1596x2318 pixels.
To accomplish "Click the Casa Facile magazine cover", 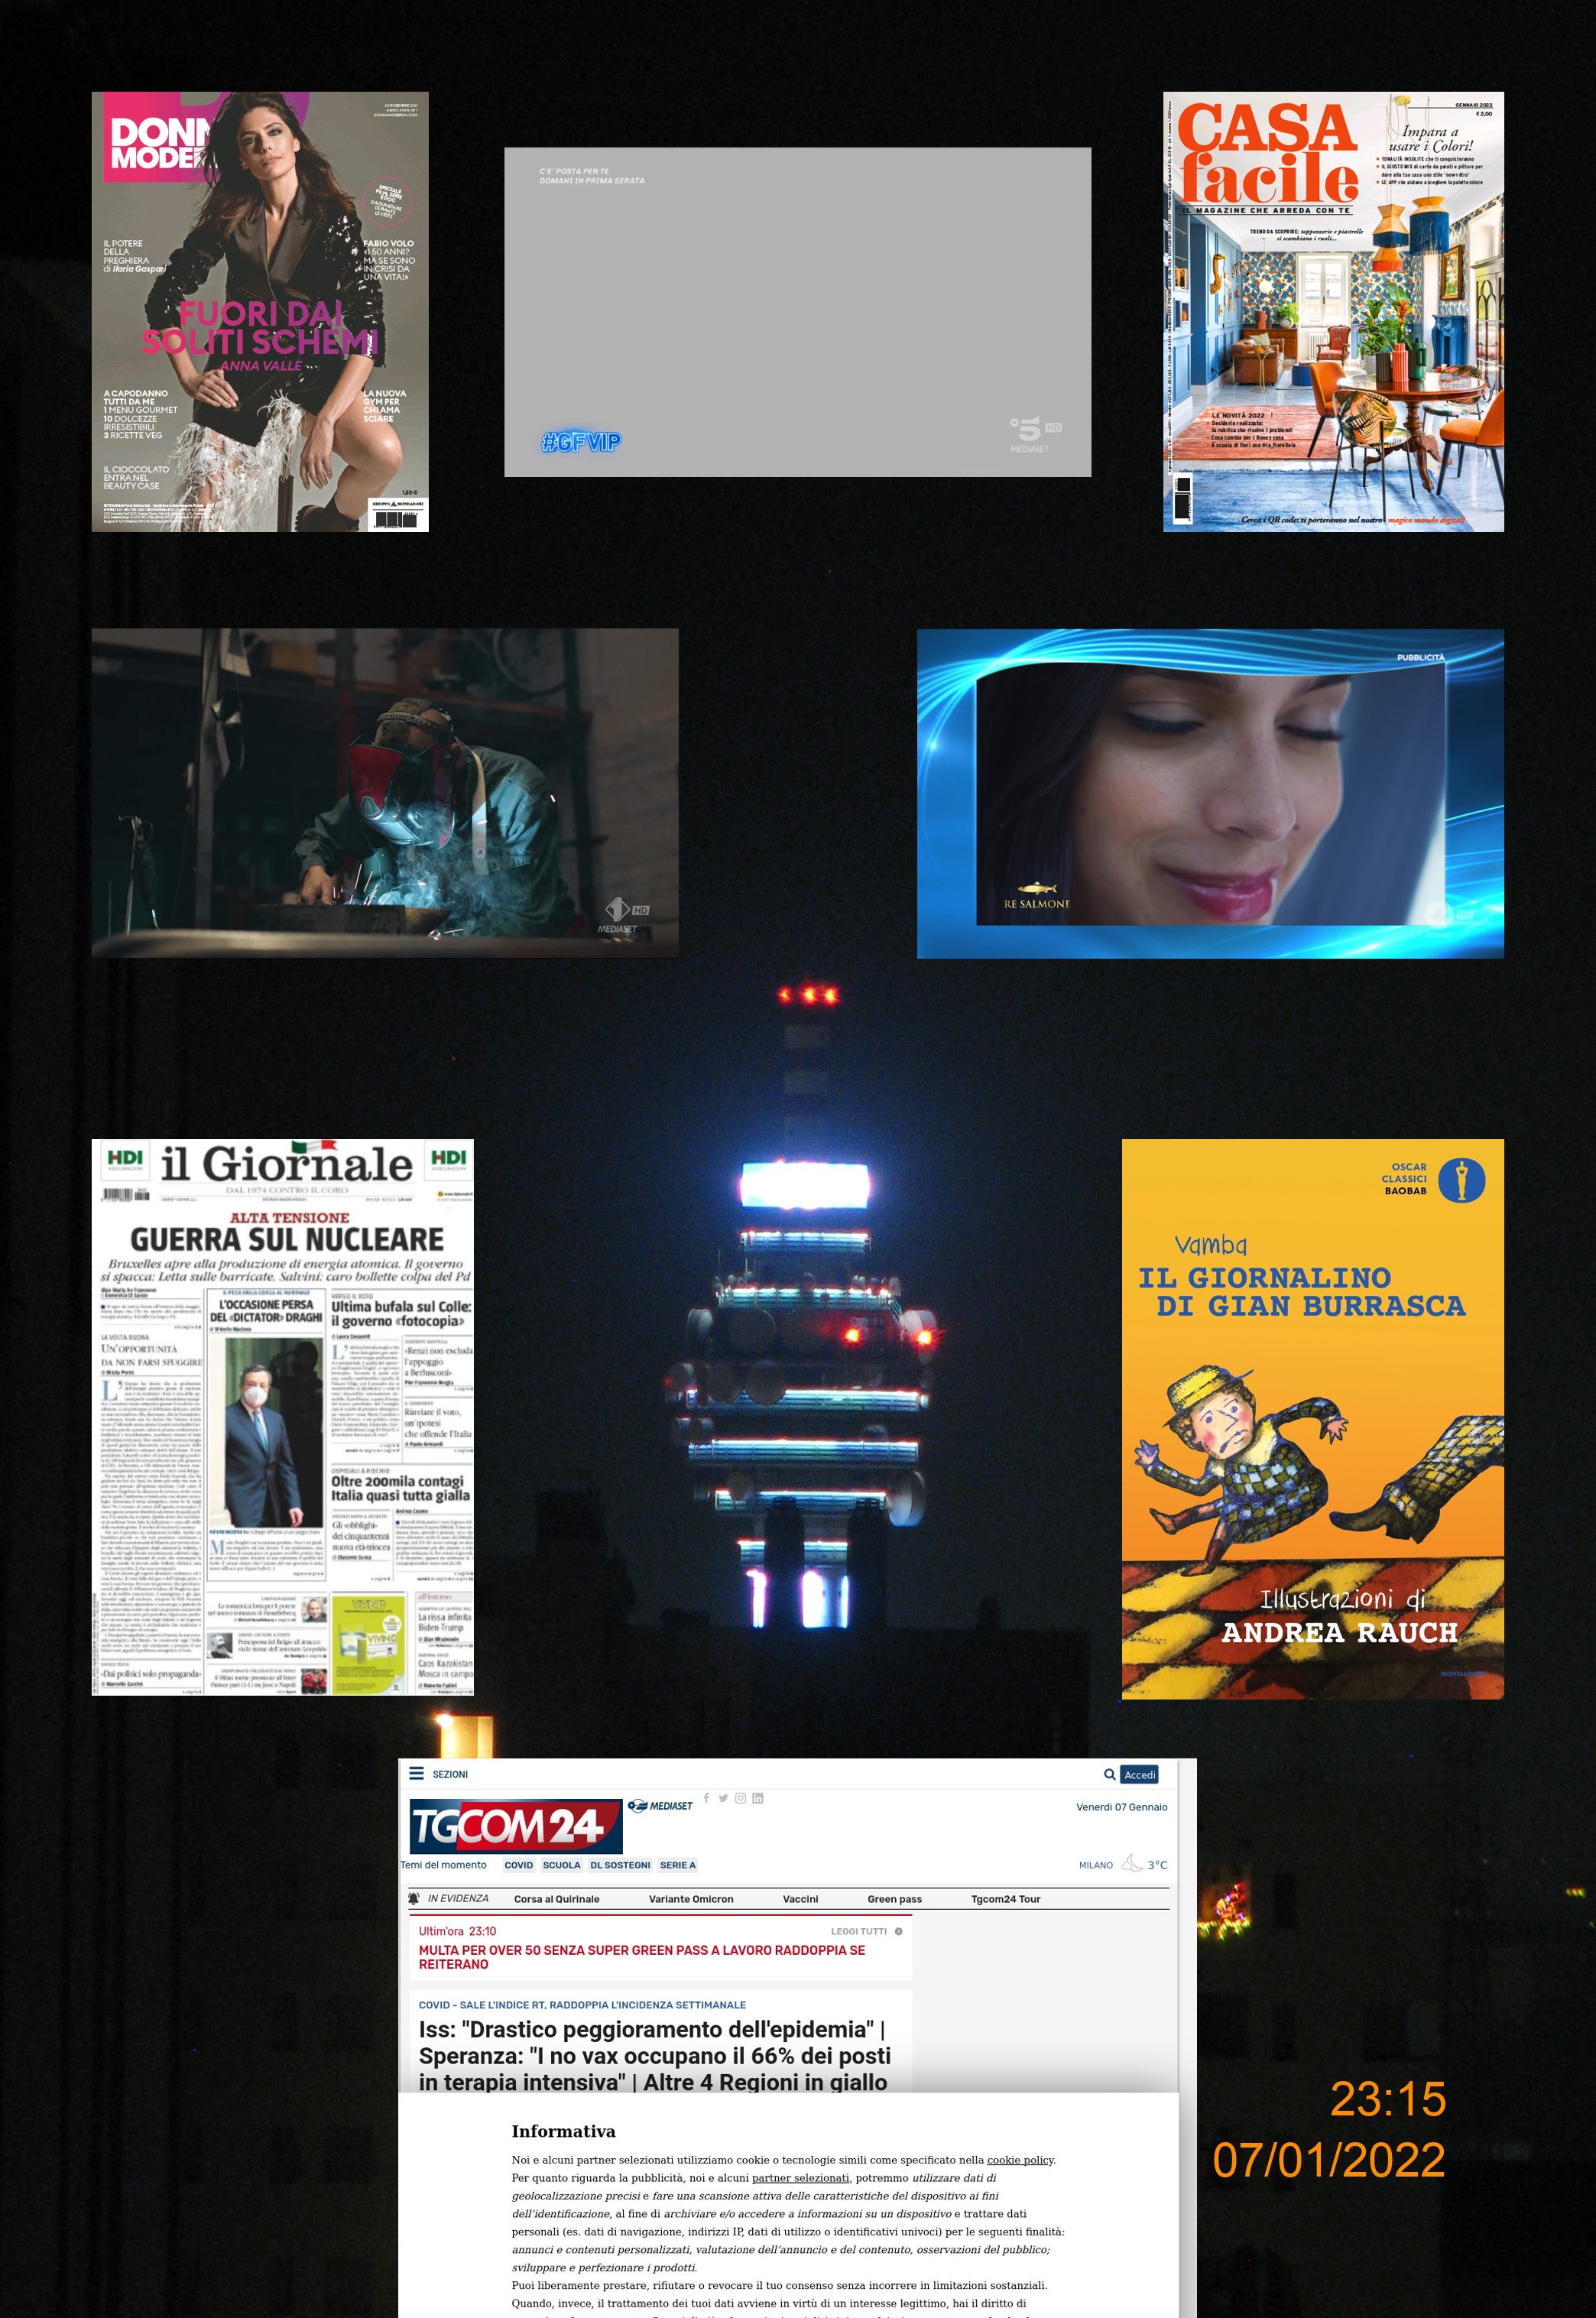I will pos(1333,312).
